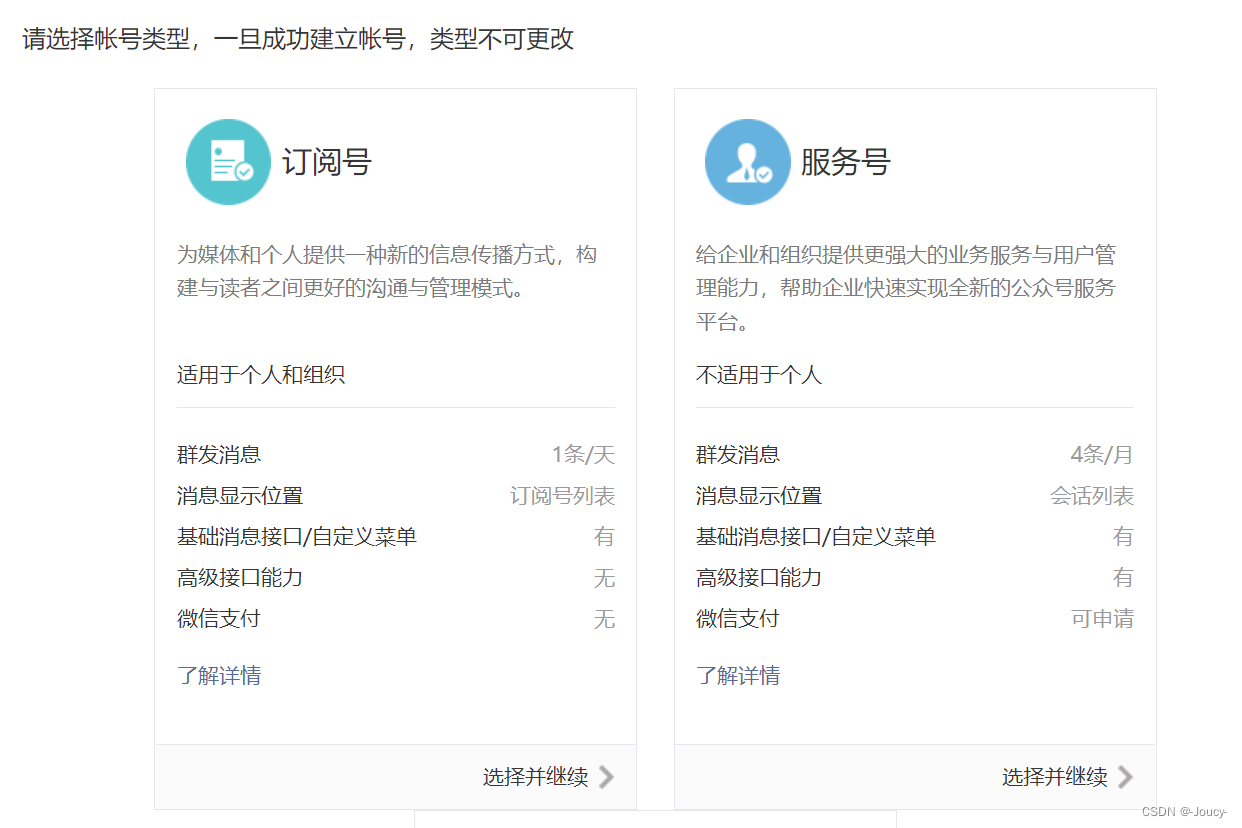Choose 选择并继续 under 服务号 card
Screen dimensions: 1242x828
pos(1054,777)
